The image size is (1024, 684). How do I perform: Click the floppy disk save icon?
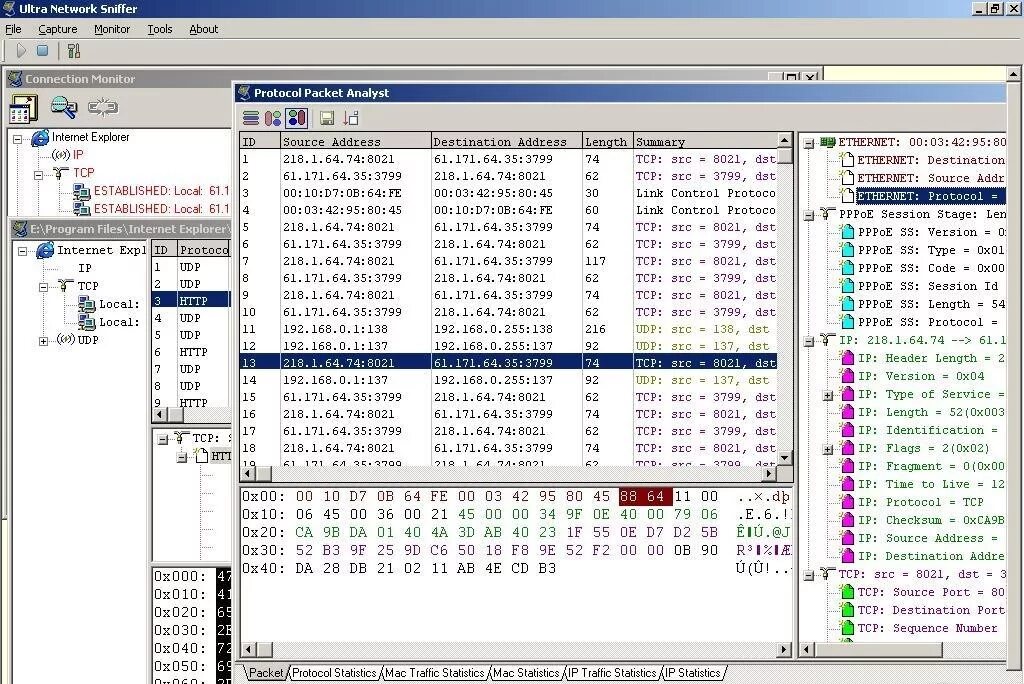pyautogui.click(x=327, y=118)
